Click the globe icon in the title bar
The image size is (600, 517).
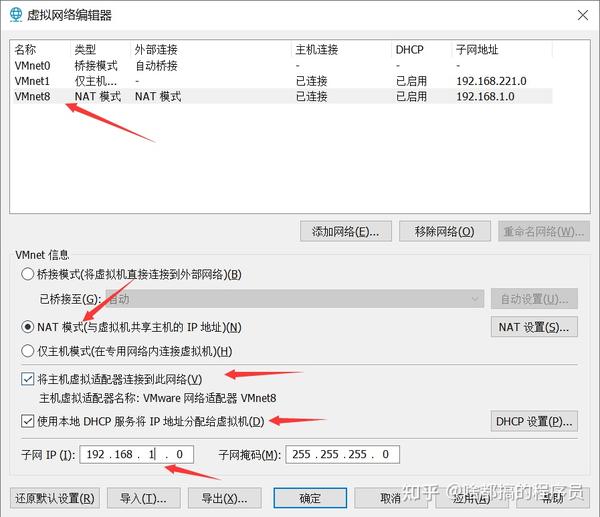pos(16,15)
